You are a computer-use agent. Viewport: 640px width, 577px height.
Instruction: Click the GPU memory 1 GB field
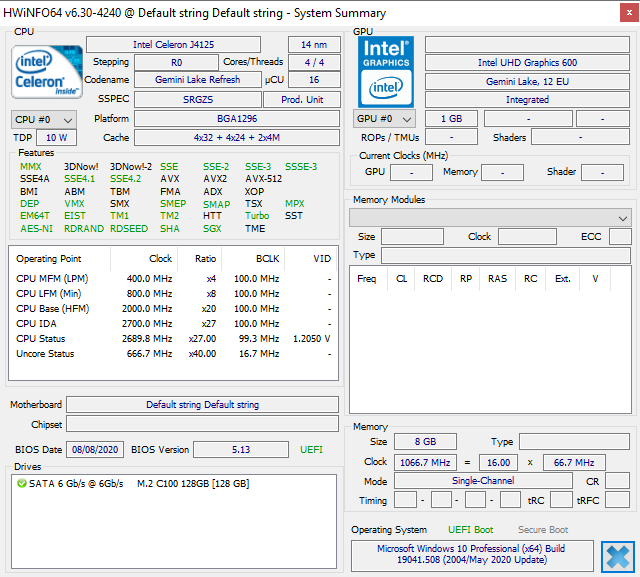(x=451, y=119)
